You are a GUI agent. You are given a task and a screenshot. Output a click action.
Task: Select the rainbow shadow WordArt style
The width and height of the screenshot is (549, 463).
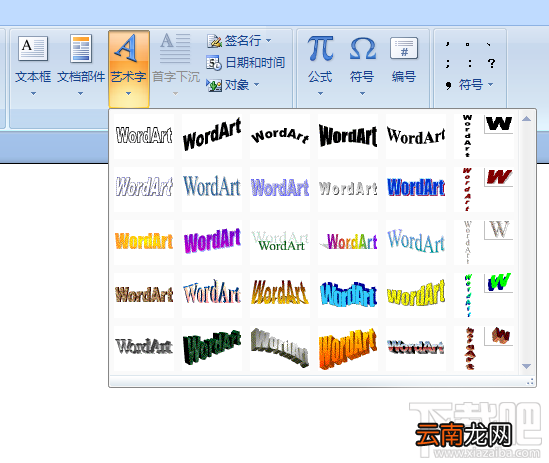pos(348,242)
